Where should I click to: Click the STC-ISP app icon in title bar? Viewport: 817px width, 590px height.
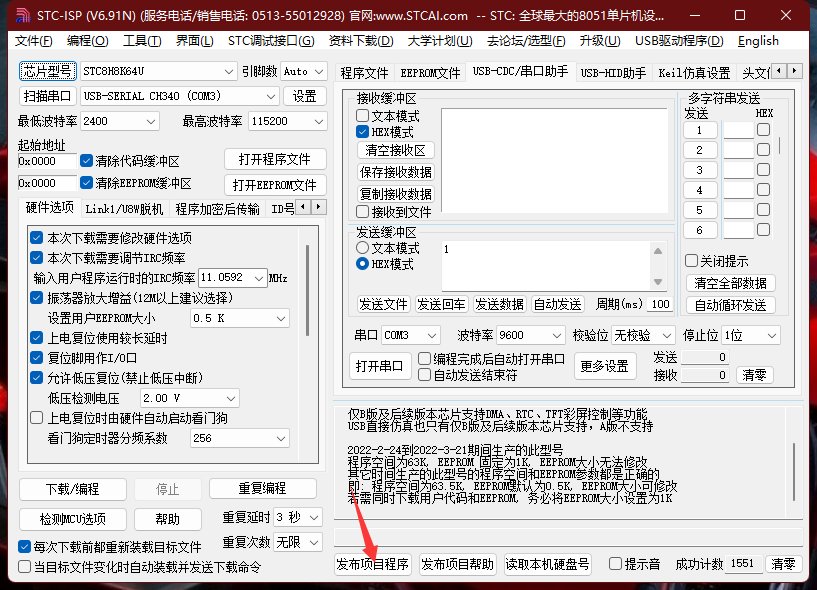(17, 15)
